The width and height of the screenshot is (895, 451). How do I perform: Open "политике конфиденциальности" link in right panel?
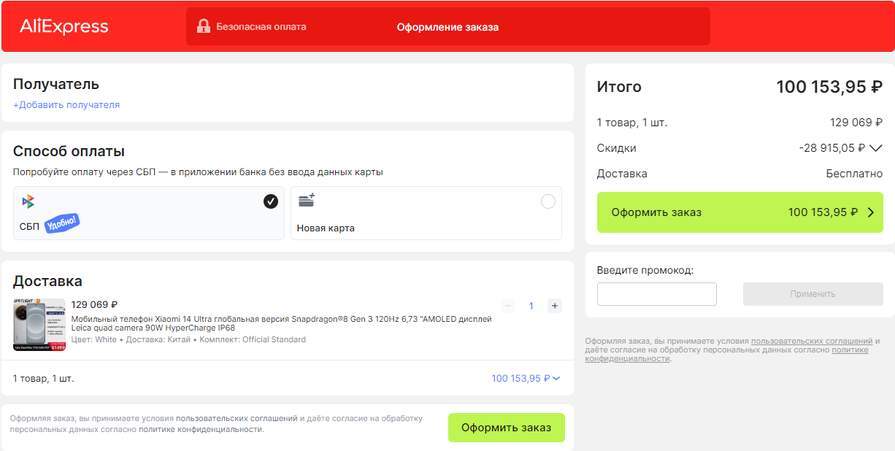coord(727,354)
